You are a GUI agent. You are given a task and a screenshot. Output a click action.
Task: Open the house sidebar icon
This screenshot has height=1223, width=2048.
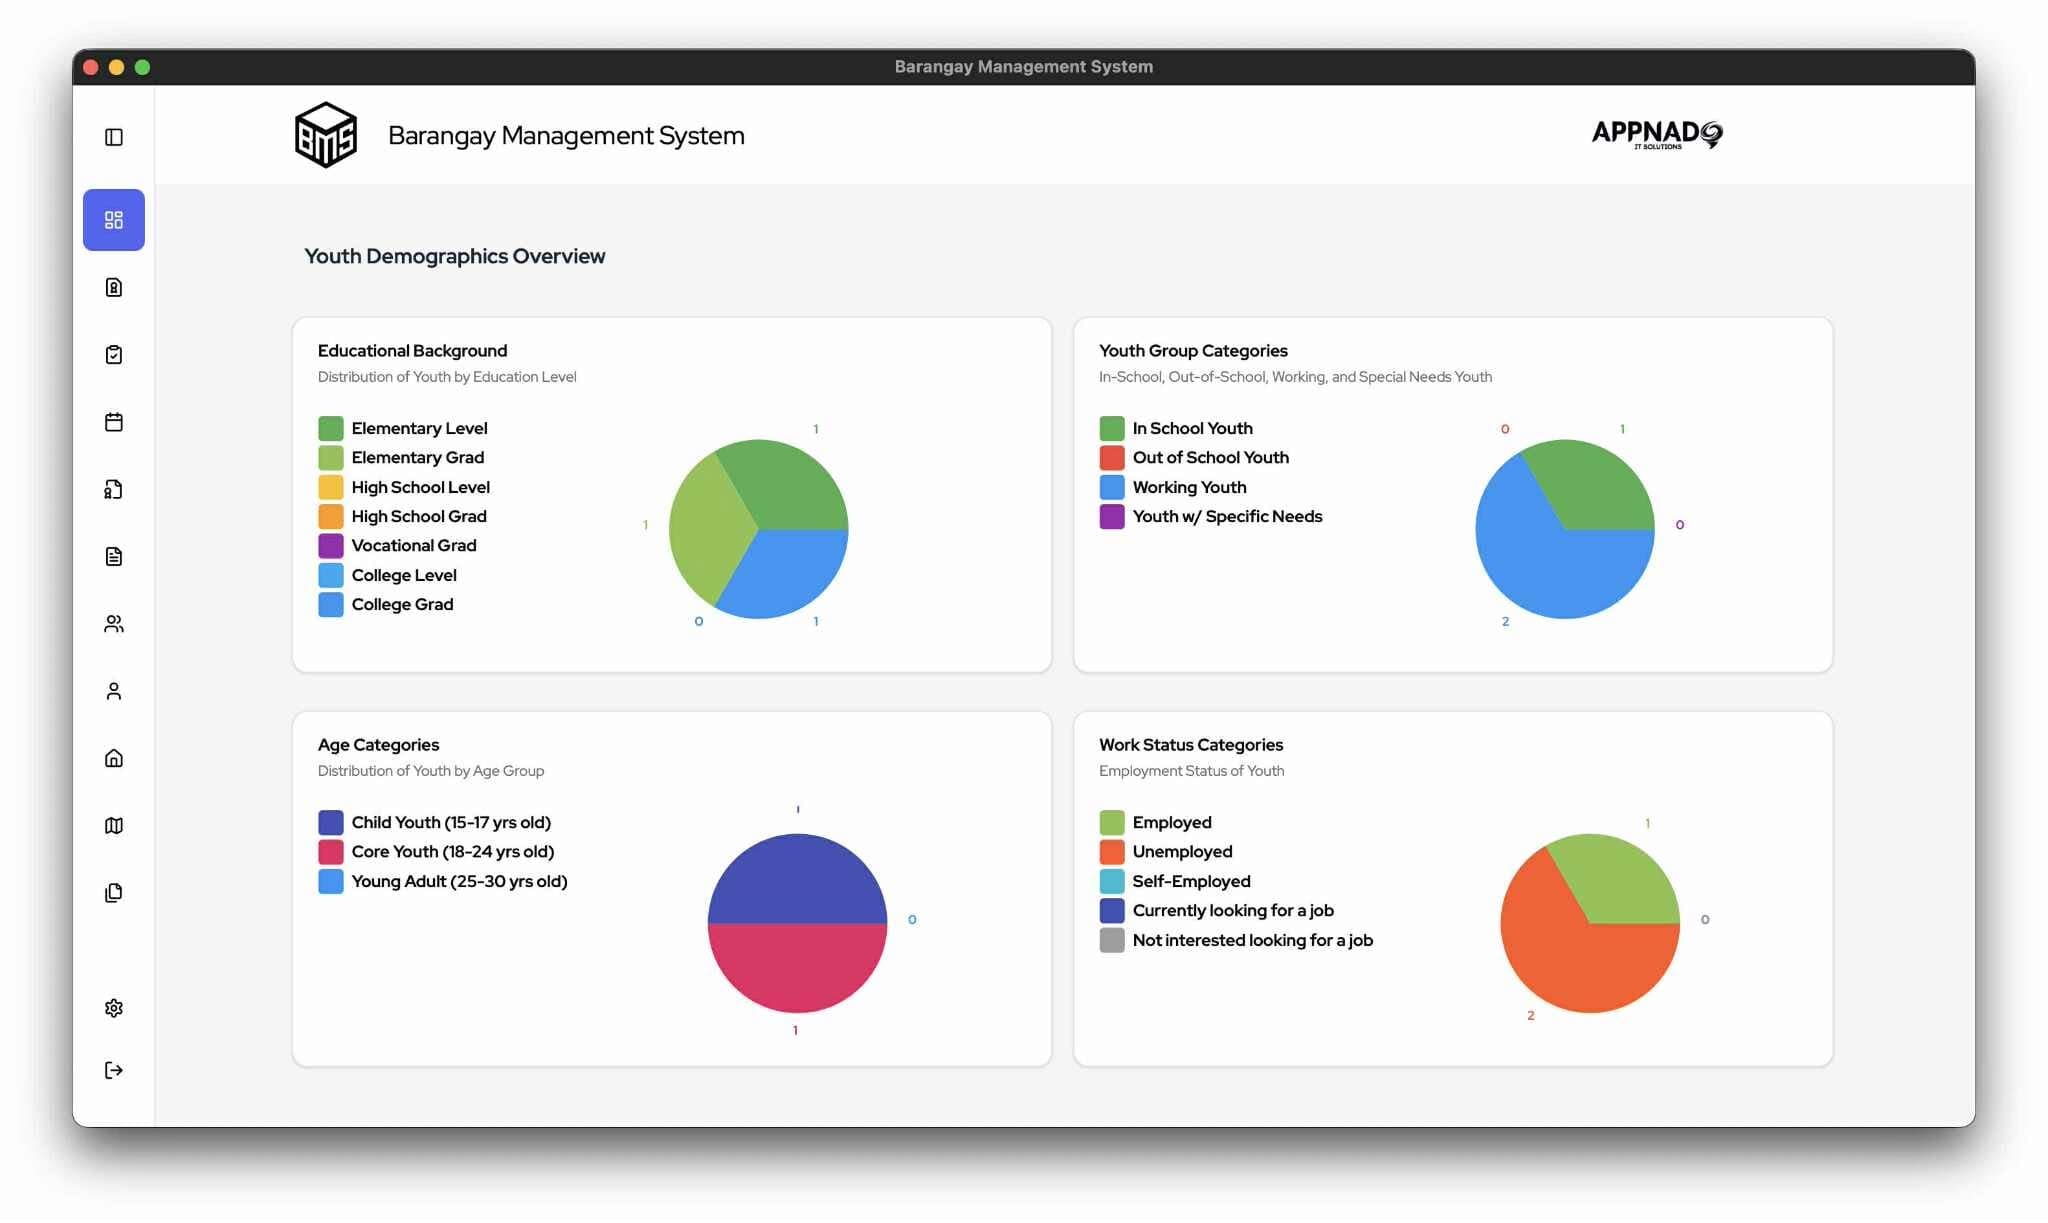(114, 758)
